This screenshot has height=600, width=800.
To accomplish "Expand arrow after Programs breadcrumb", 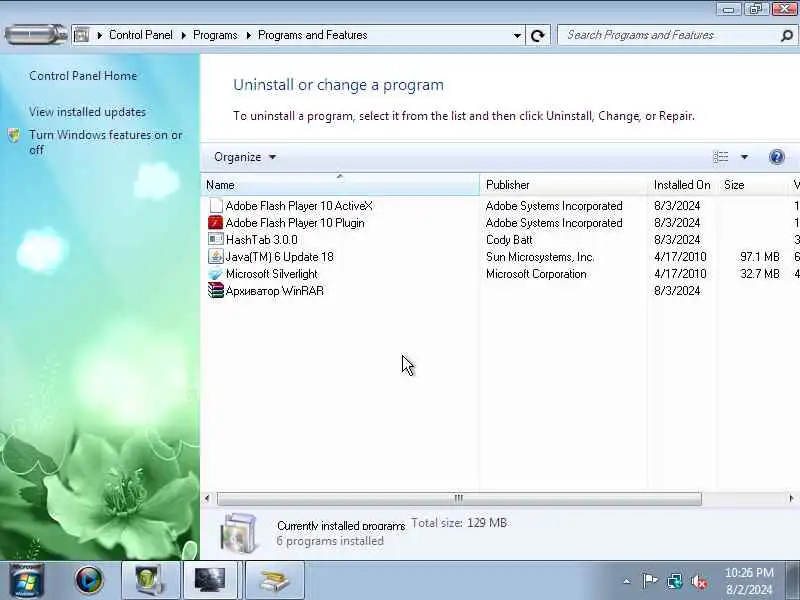I will pos(248,35).
